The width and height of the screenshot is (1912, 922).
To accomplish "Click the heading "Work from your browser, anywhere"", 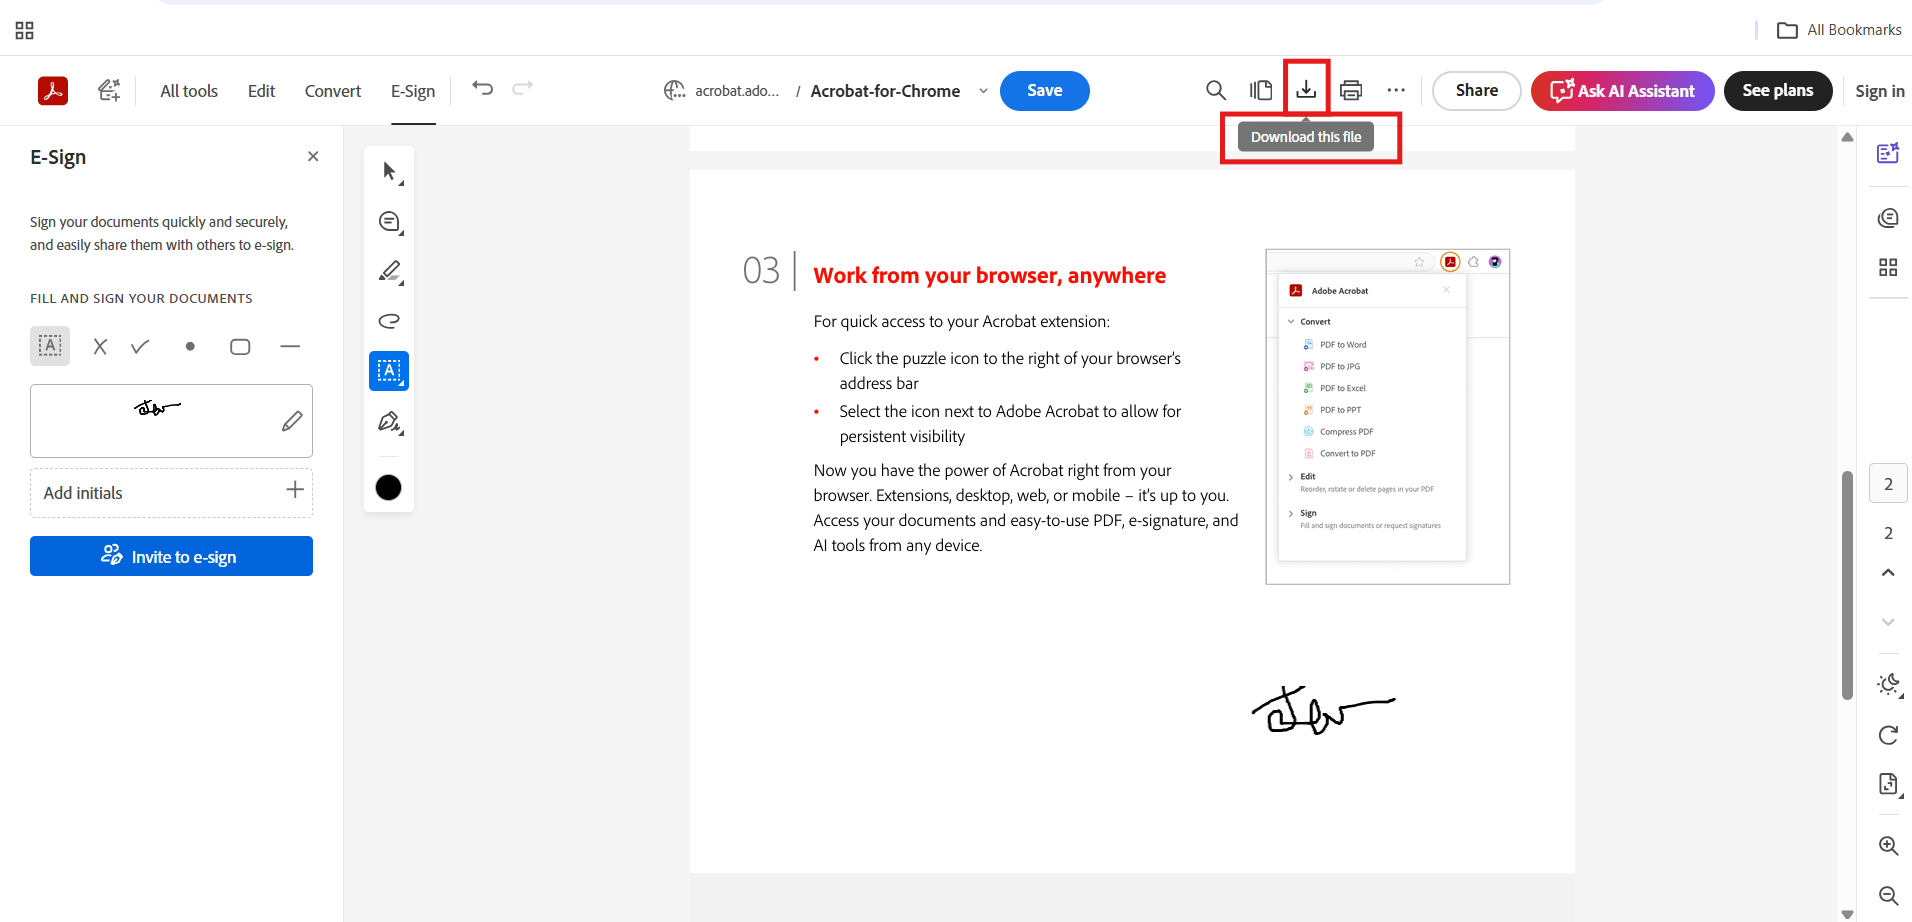I will coord(989,275).
